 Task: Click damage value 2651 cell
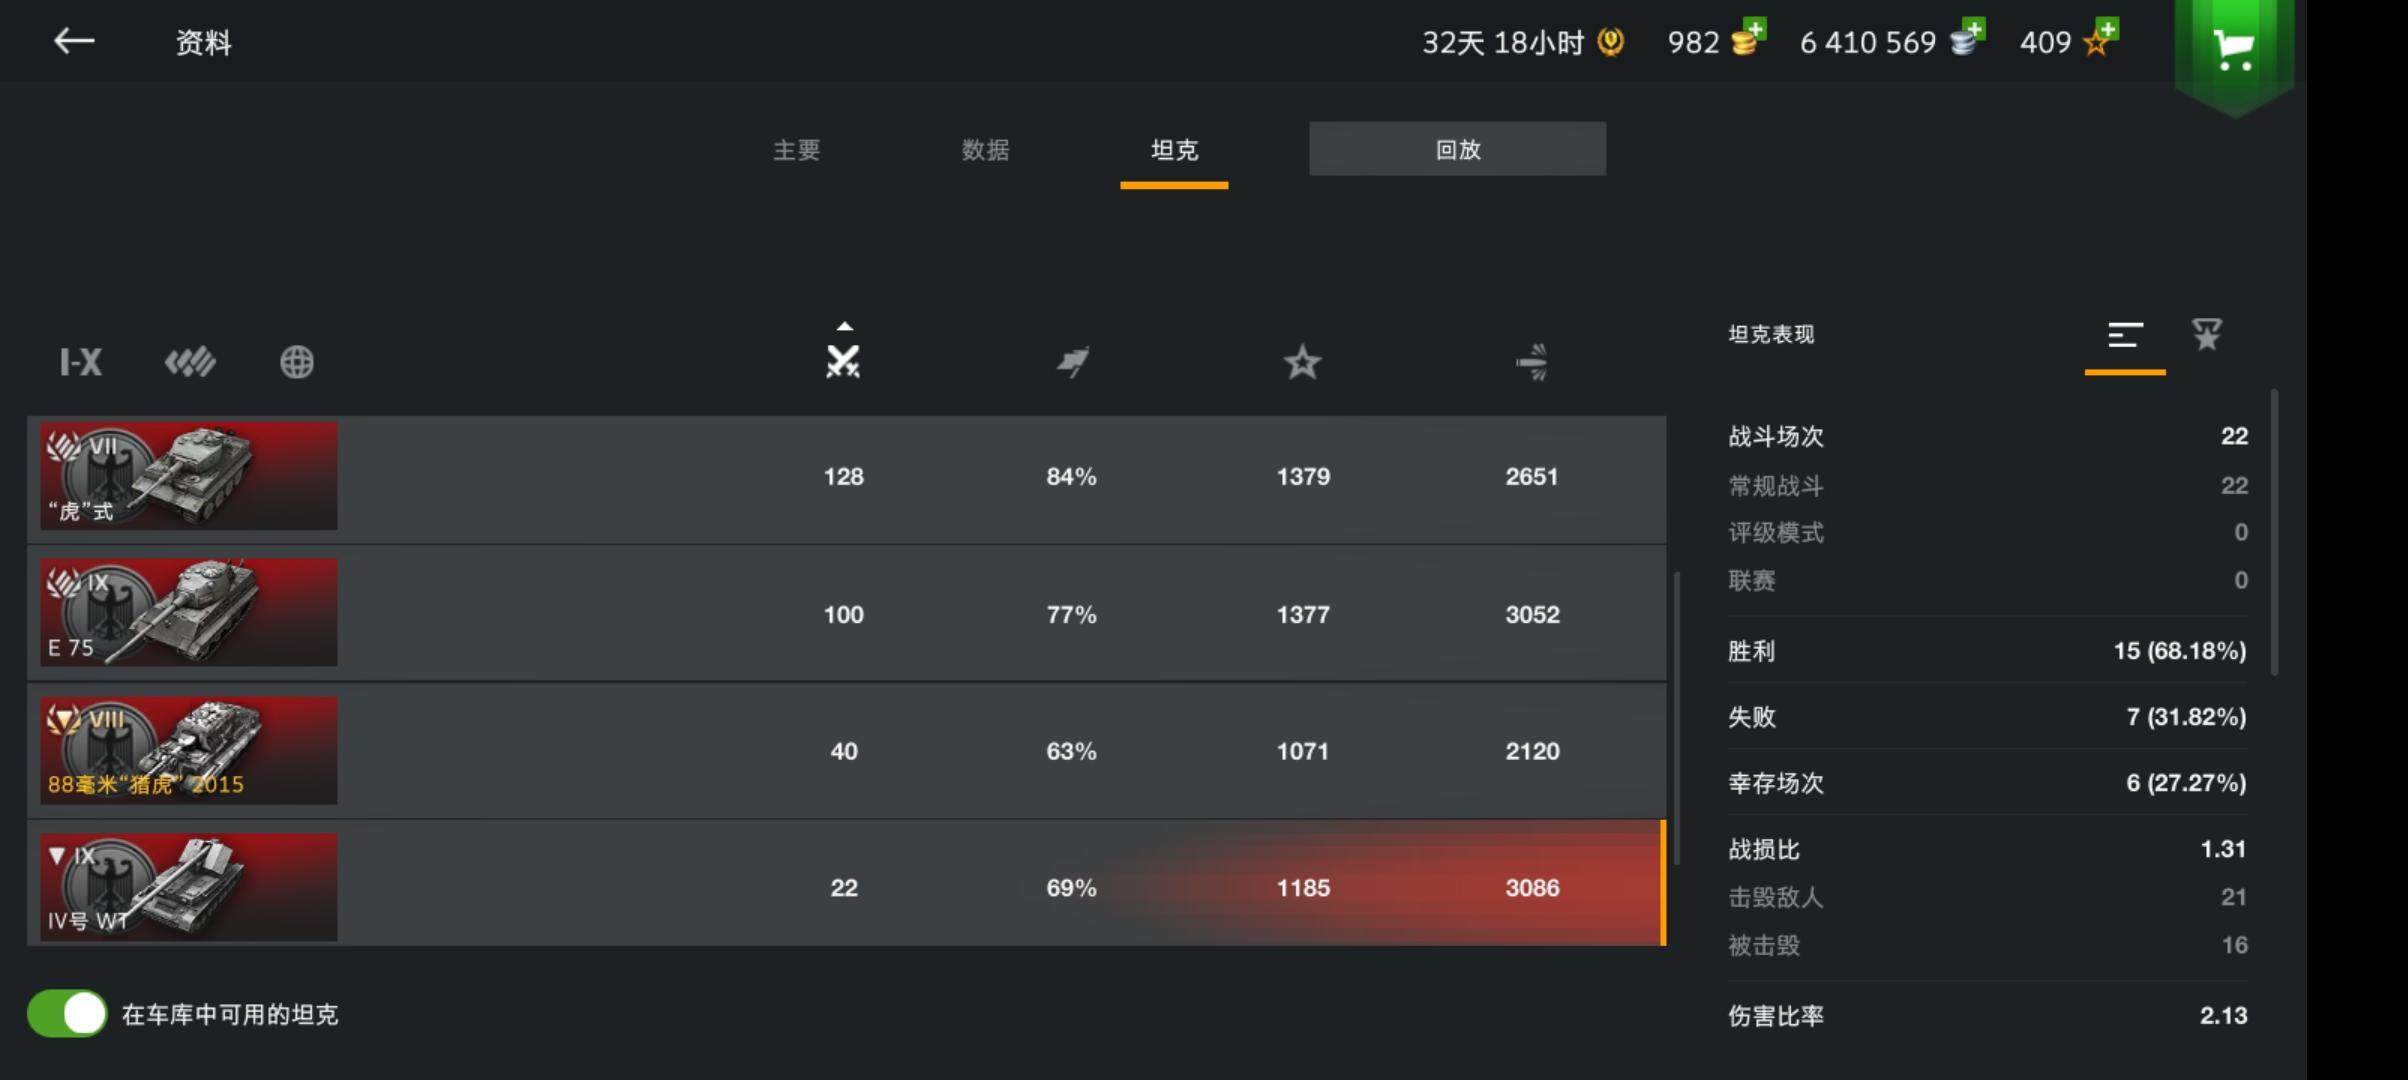point(1532,476)
